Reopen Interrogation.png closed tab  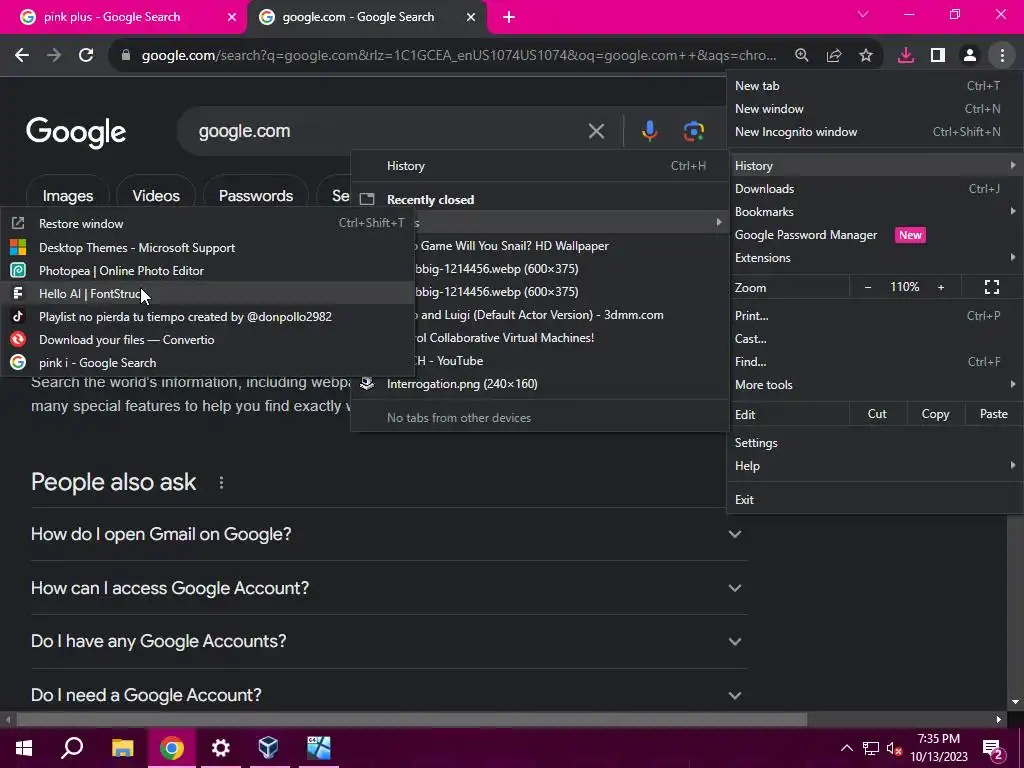(x=539, y=384)
